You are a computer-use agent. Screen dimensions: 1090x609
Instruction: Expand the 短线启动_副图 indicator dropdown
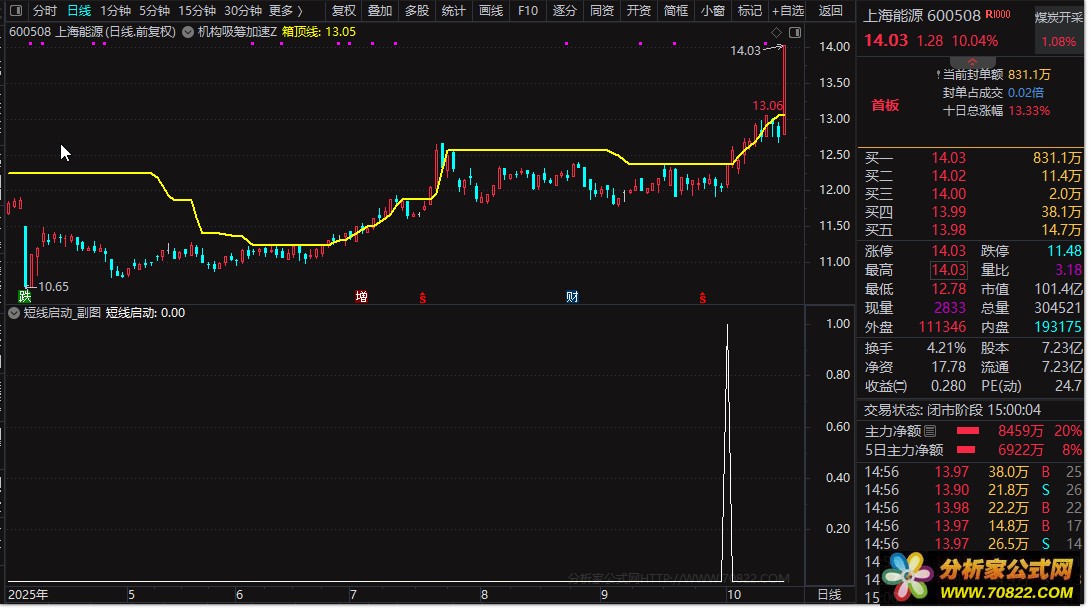13,313
